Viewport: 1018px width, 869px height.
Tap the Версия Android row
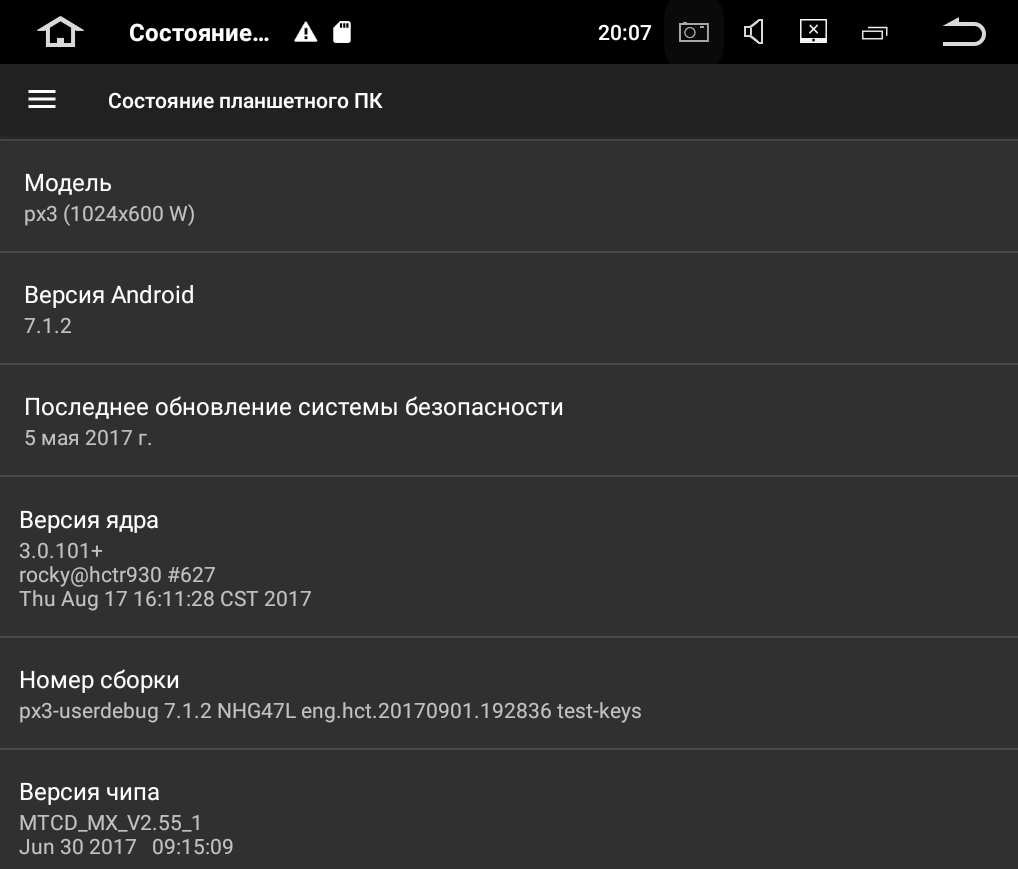click(509, 309)
